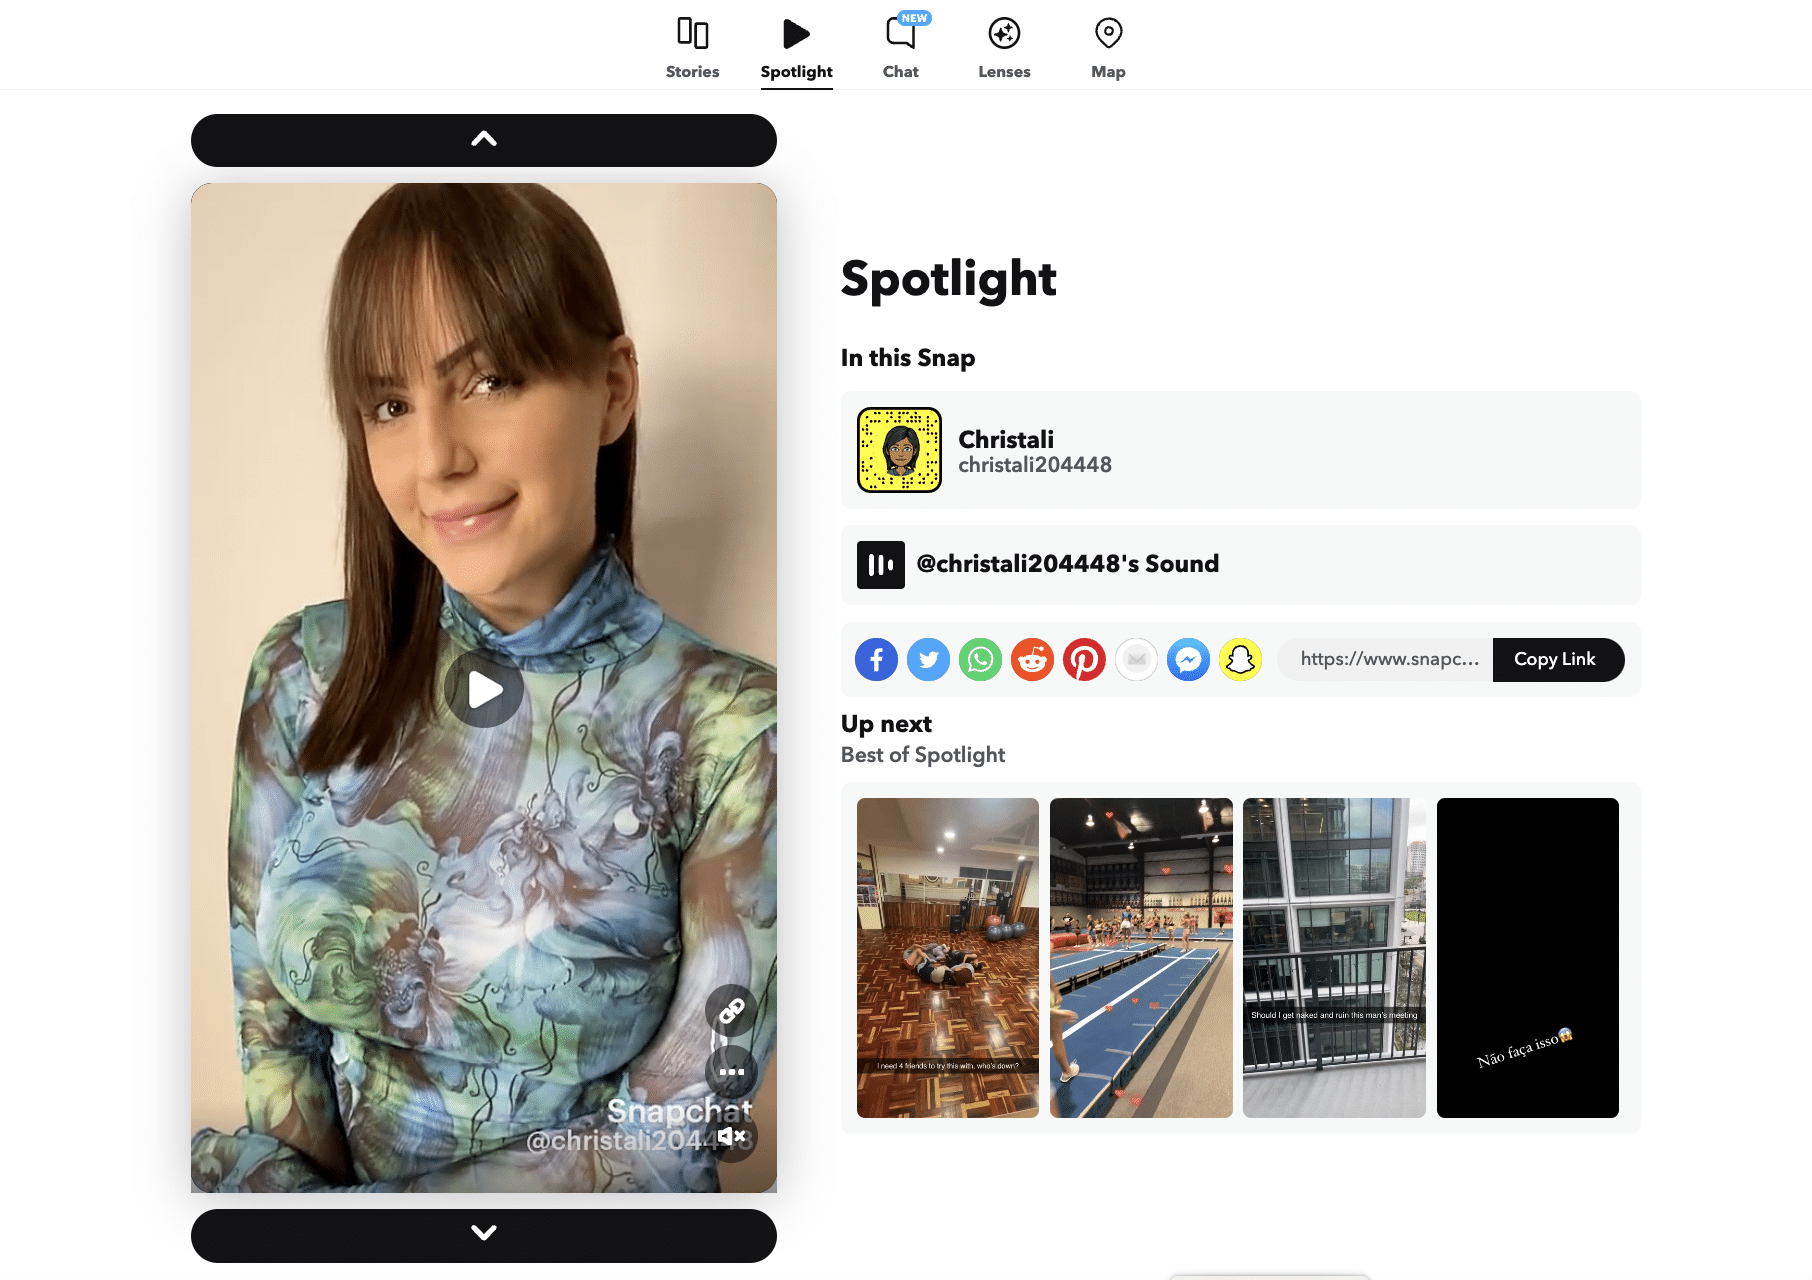This screenshot has height=1280, width=1812.
Task: Share to Twitter
Action: 929,660
